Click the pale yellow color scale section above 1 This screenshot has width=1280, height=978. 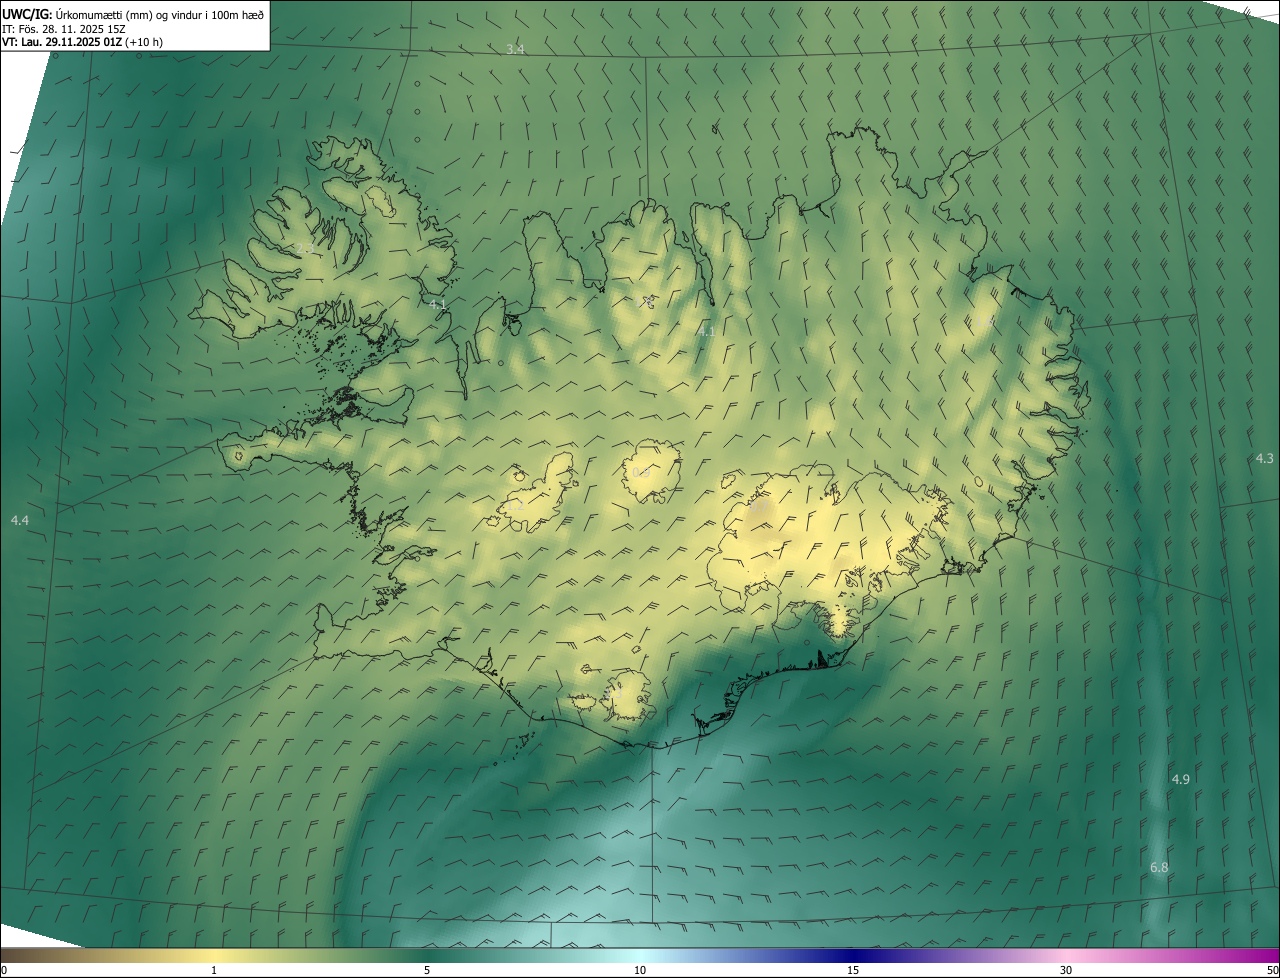point(214,955)
